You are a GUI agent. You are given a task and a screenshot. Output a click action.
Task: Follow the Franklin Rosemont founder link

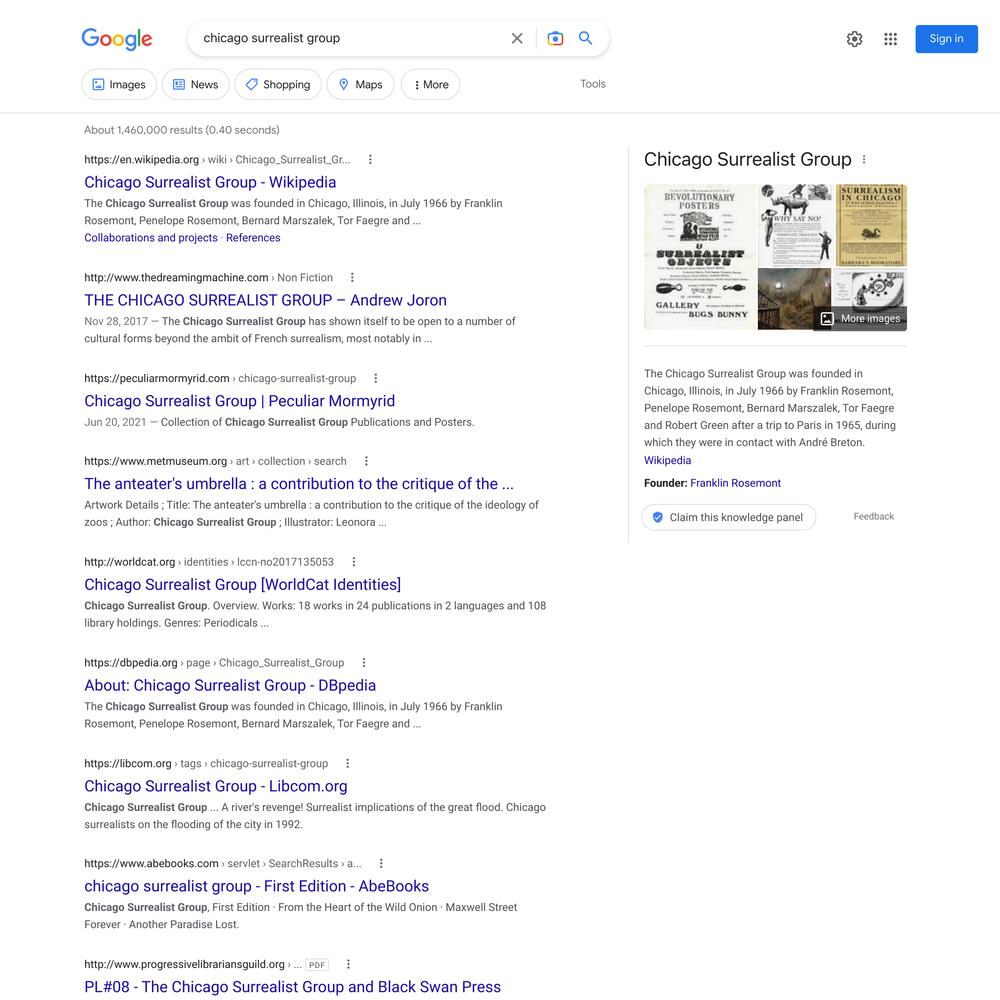[735, 483]
